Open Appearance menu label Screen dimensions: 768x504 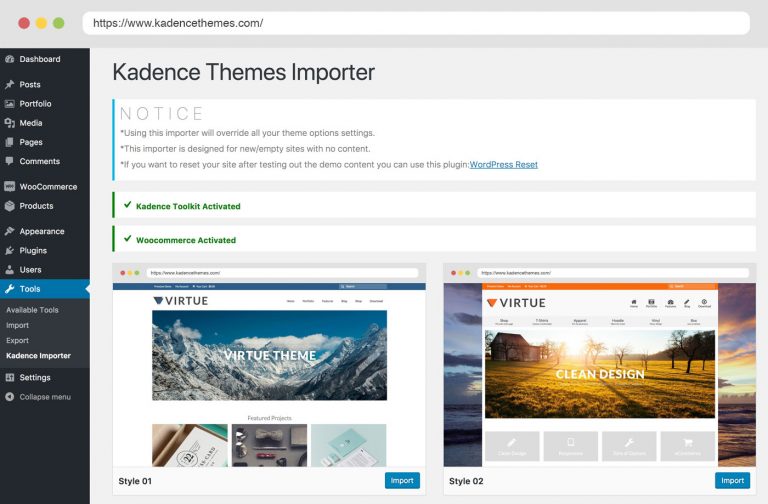42,231
